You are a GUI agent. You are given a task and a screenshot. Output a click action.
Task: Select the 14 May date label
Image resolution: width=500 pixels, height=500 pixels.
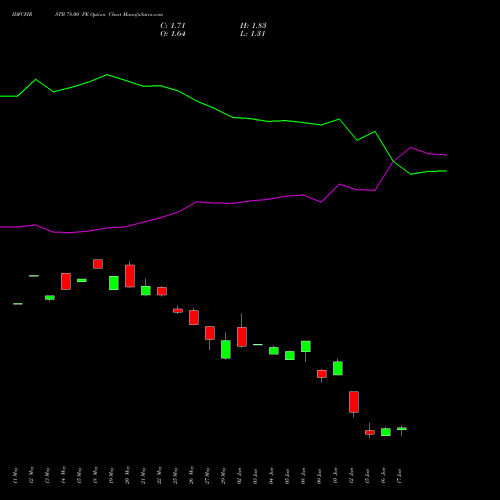[63, 475]
